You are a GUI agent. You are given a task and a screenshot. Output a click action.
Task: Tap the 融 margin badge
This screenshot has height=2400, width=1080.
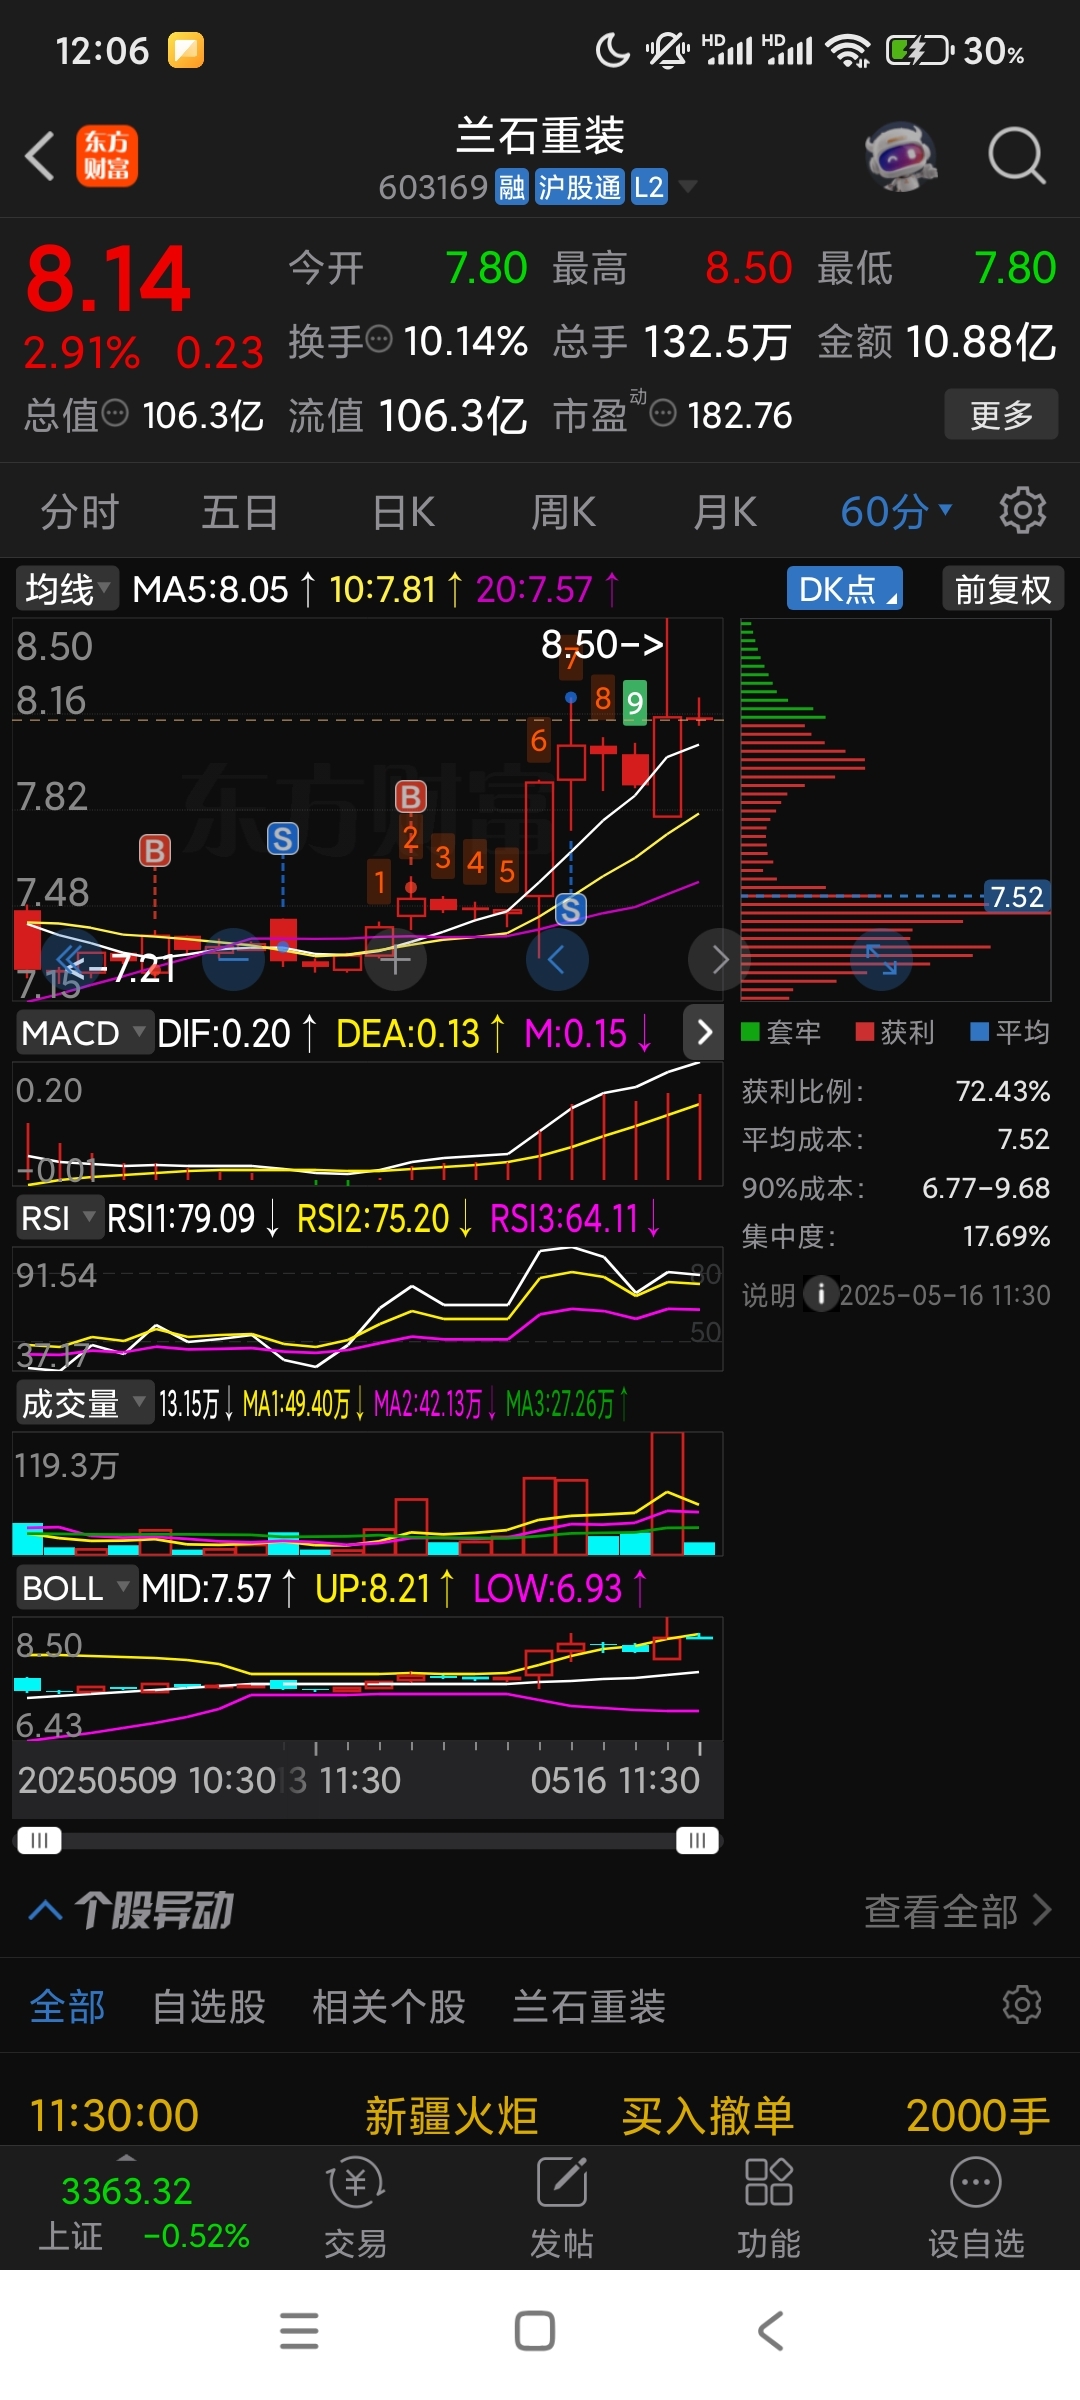[x=511, y=187]
